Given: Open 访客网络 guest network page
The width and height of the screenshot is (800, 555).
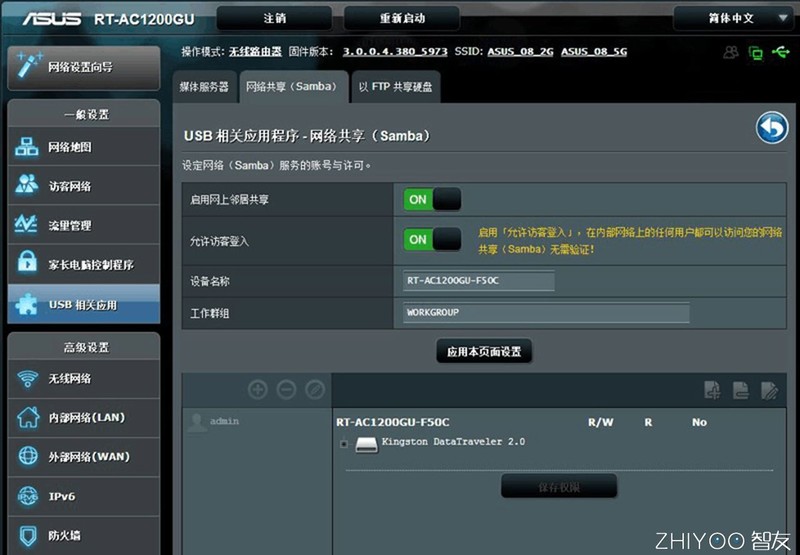Looking at the screenshot, I should pos(84,186).
